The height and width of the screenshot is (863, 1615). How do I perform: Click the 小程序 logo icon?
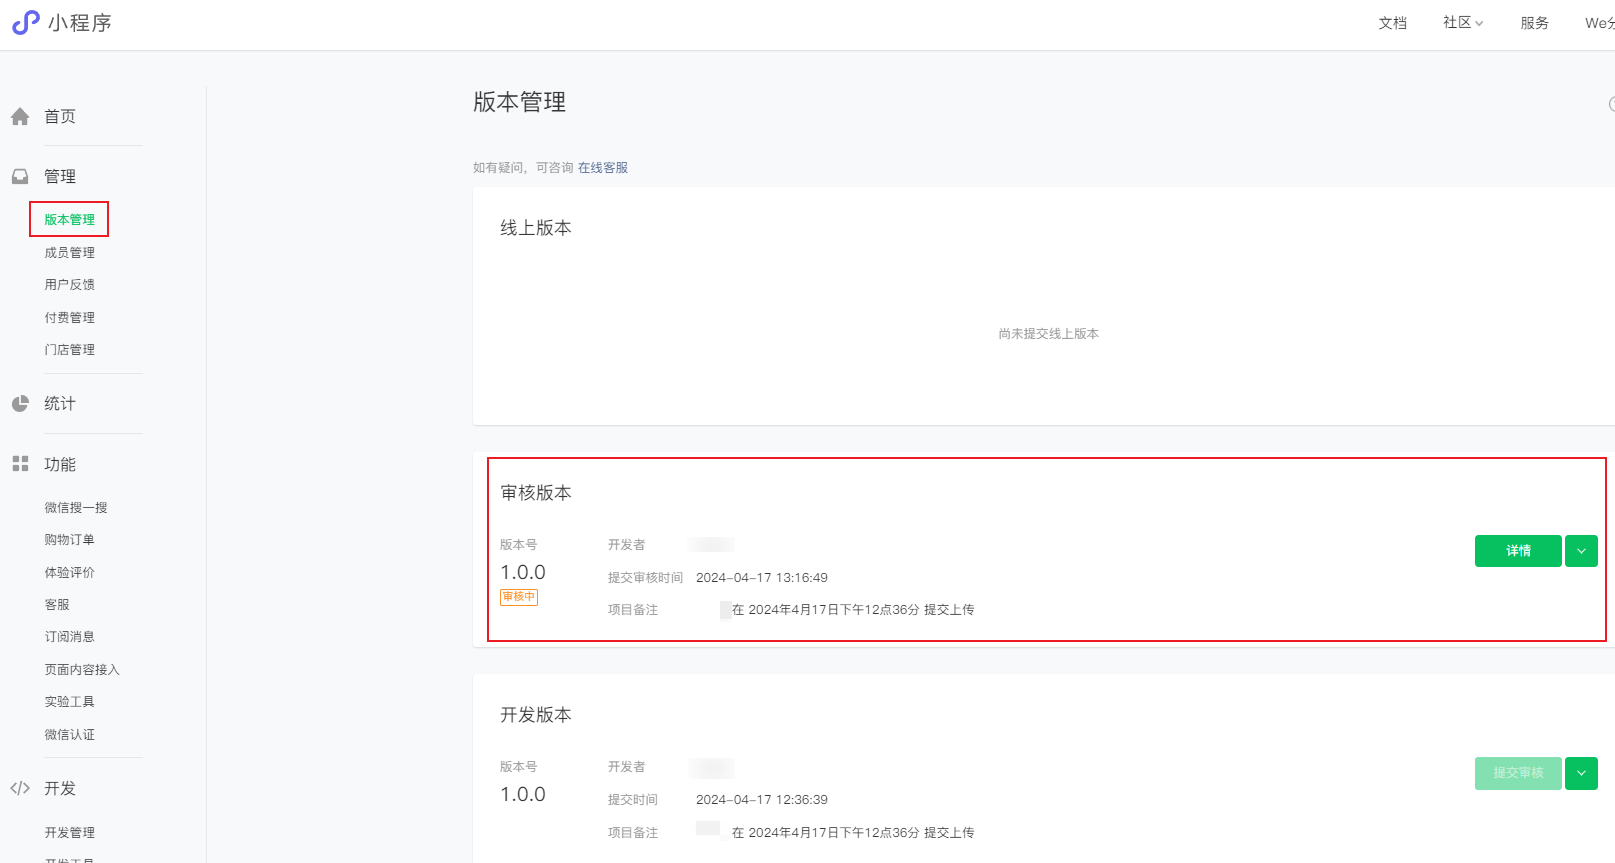(x=26, y=22)
